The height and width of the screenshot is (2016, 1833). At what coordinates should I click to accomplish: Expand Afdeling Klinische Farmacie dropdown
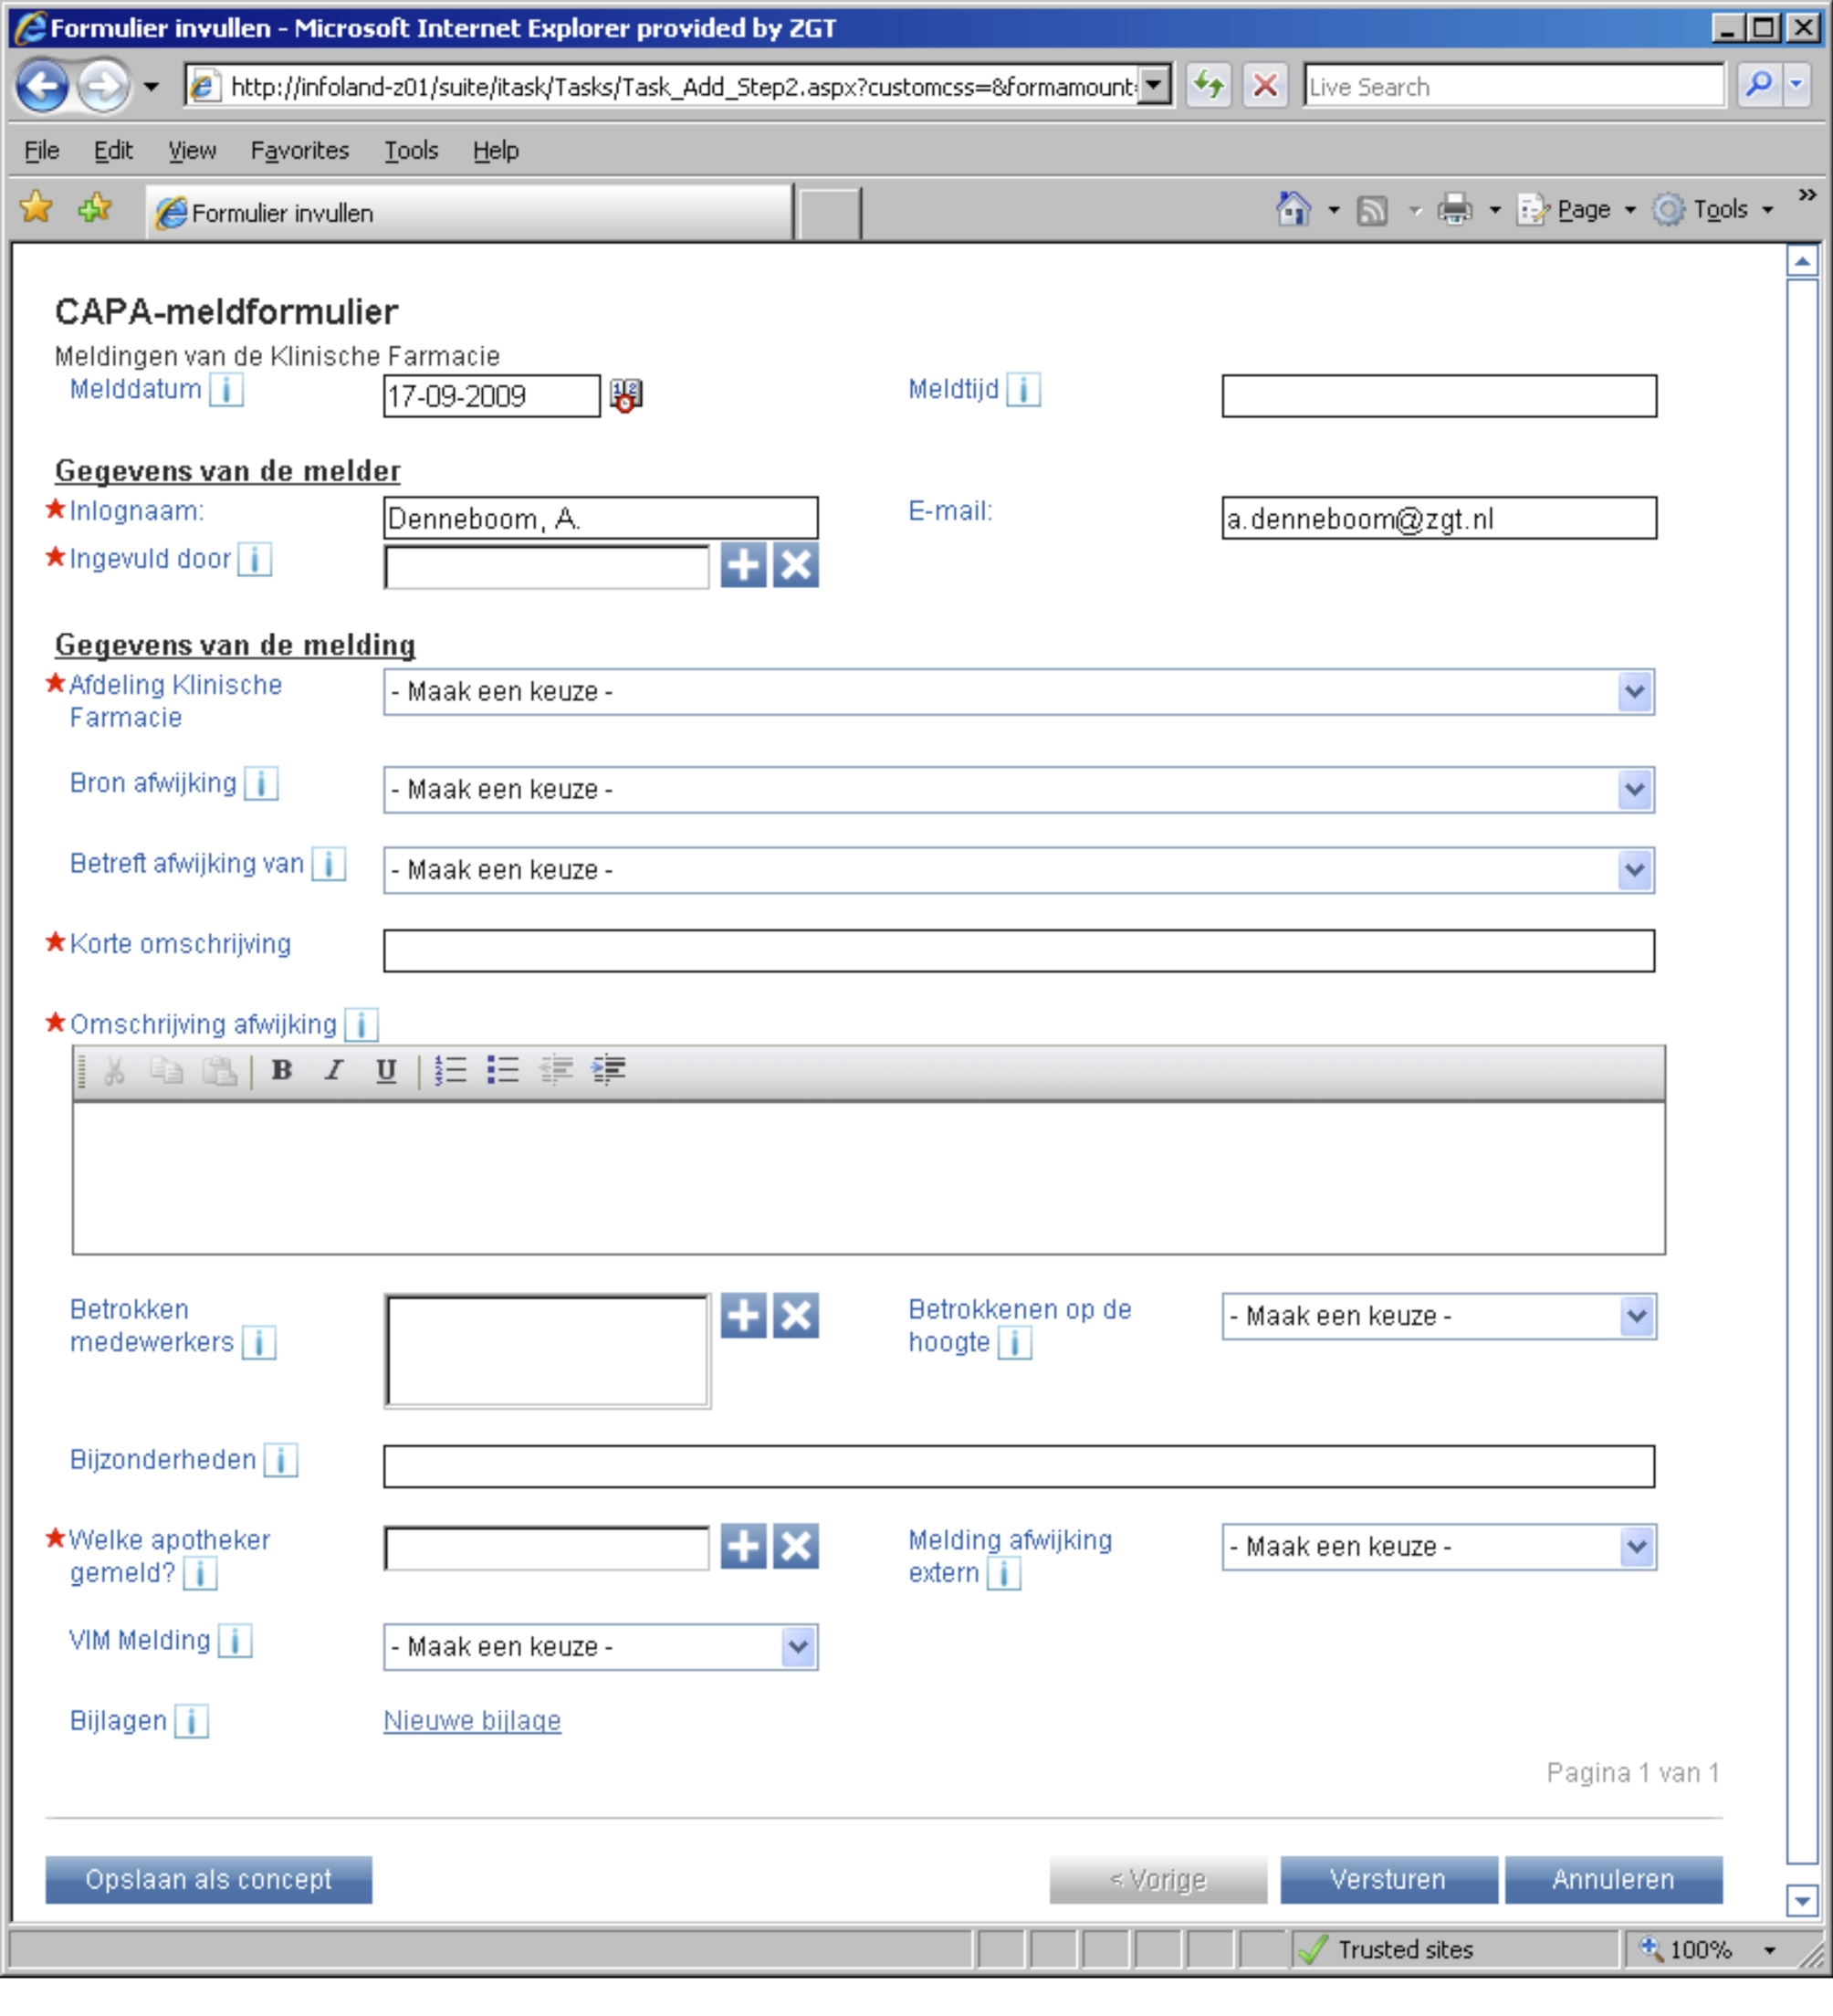pyautogui.click(x=1634, y=692)
